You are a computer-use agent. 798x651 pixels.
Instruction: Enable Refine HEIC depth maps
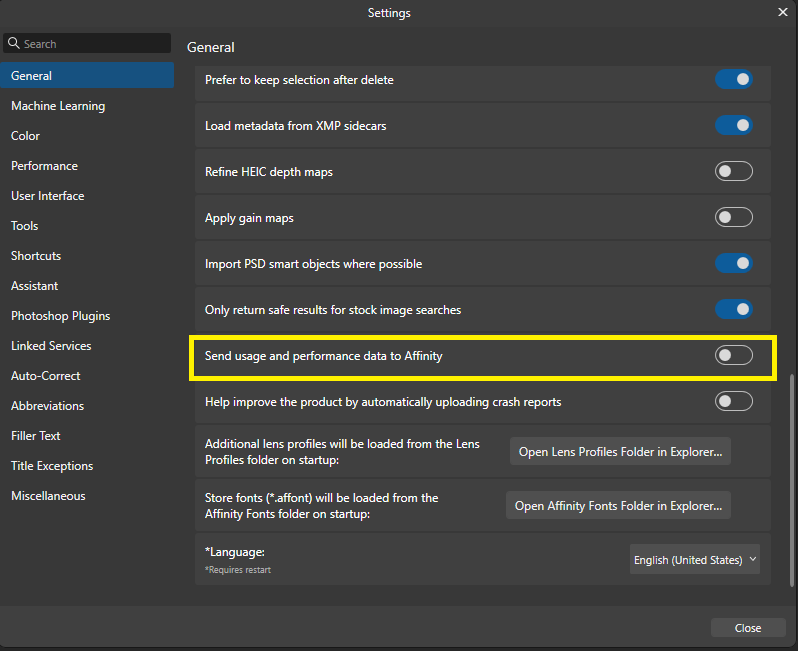tap(733, 172)
